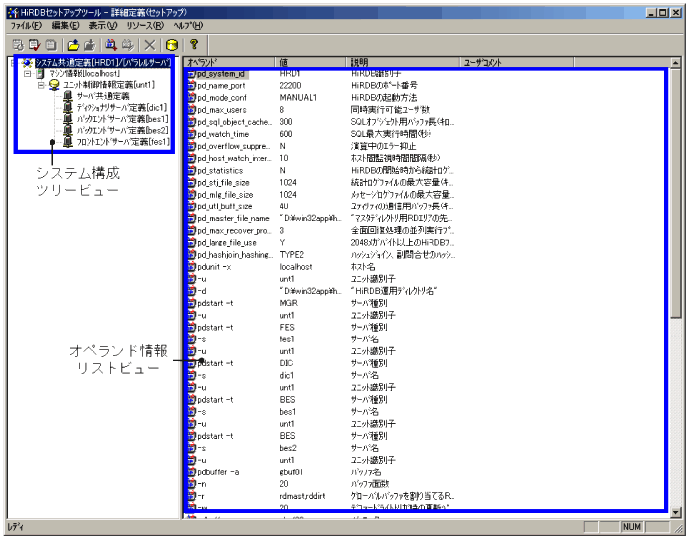
Task: Click the list scrollbar up arrow
Action: pos(676,63)
